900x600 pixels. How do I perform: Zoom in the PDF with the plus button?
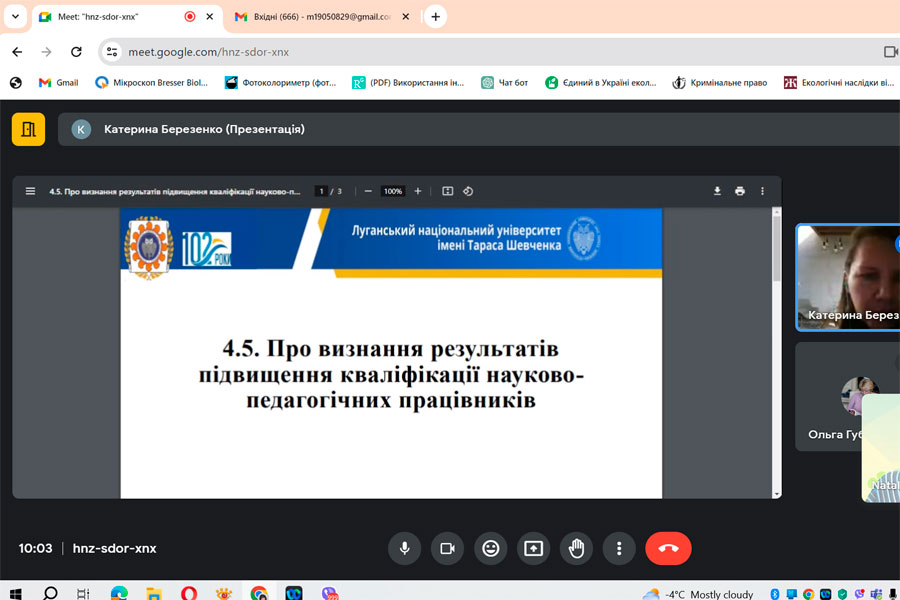click(418, 191)
